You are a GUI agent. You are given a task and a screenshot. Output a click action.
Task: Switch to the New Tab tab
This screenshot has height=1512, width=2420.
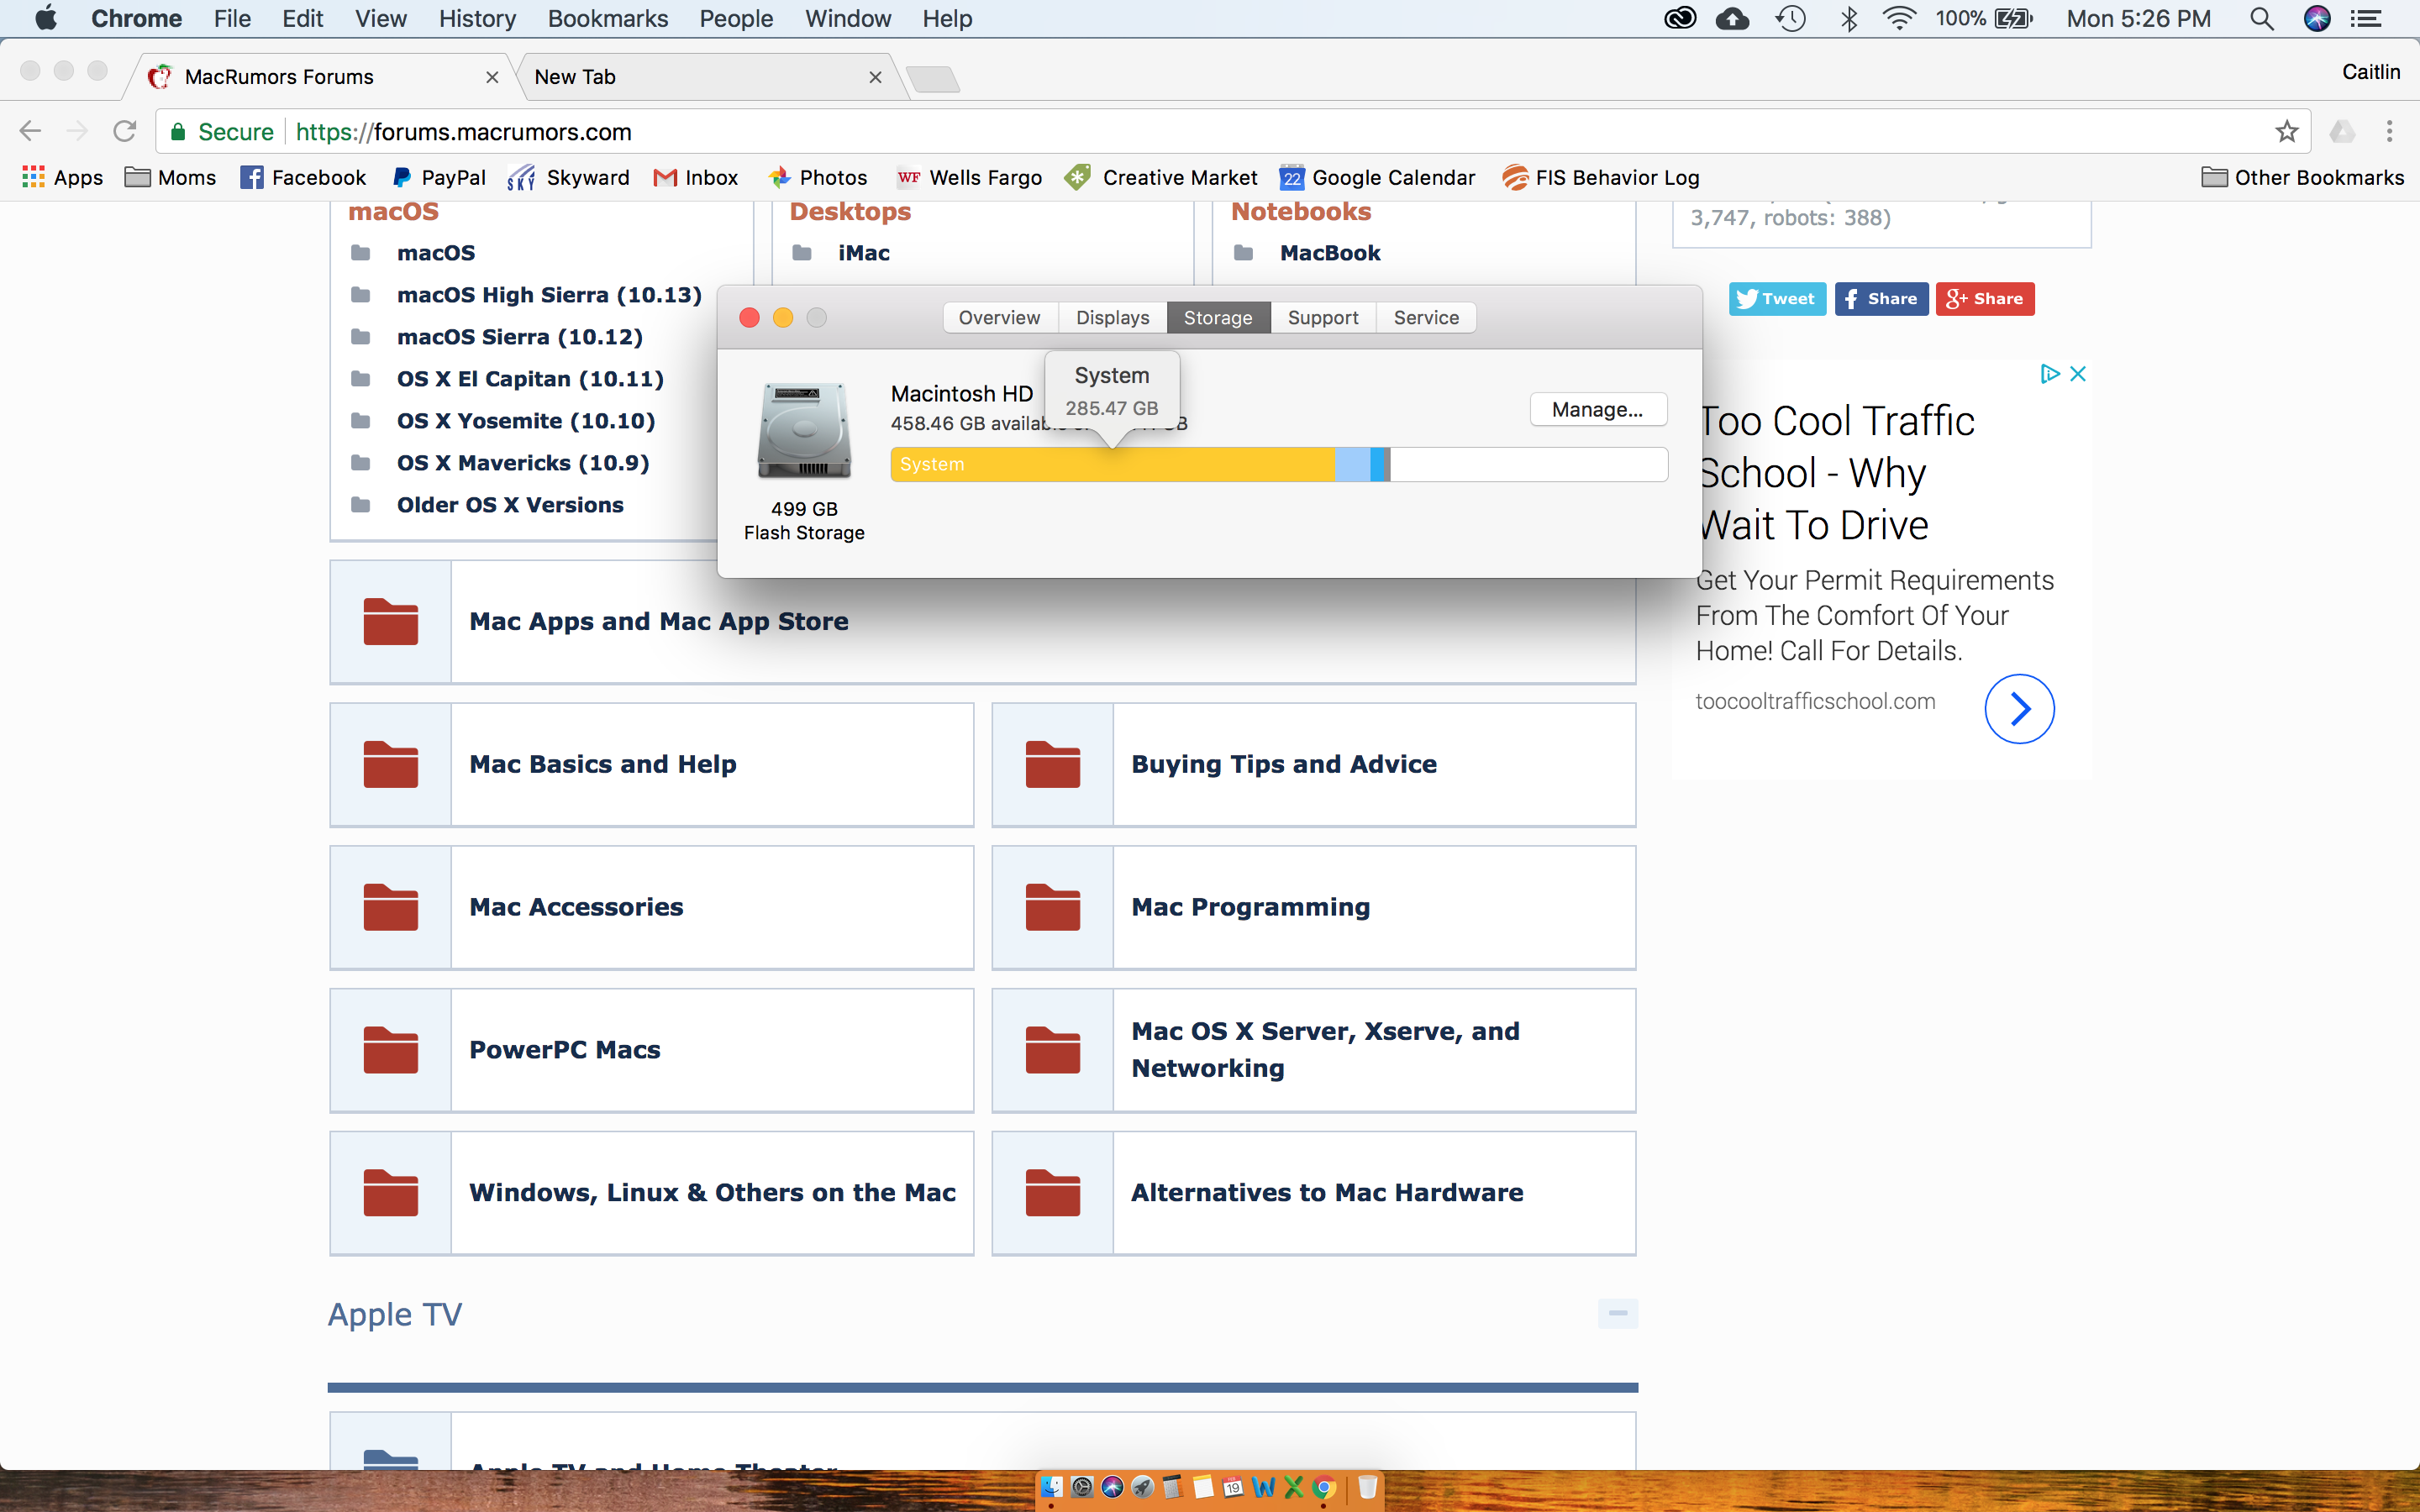click(x=712, y=77)
